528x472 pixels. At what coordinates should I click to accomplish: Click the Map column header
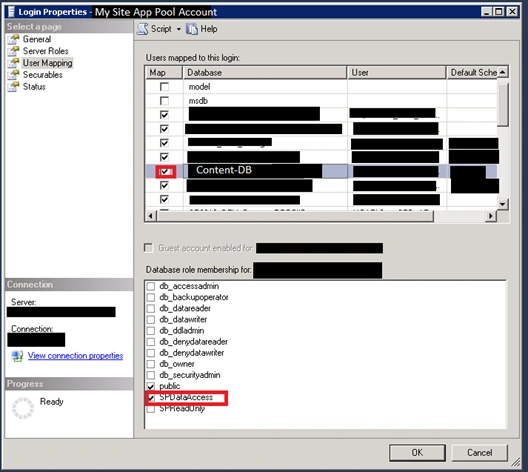[164, 73]
